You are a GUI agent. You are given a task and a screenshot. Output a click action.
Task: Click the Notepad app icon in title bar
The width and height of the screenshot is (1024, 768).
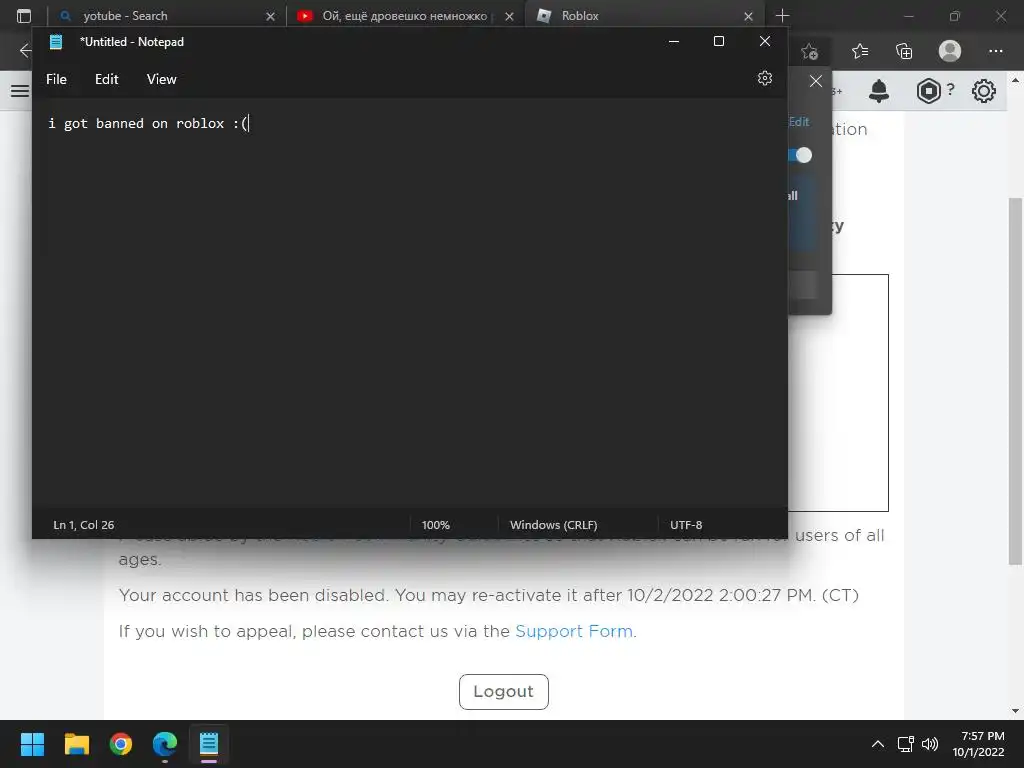56,42
